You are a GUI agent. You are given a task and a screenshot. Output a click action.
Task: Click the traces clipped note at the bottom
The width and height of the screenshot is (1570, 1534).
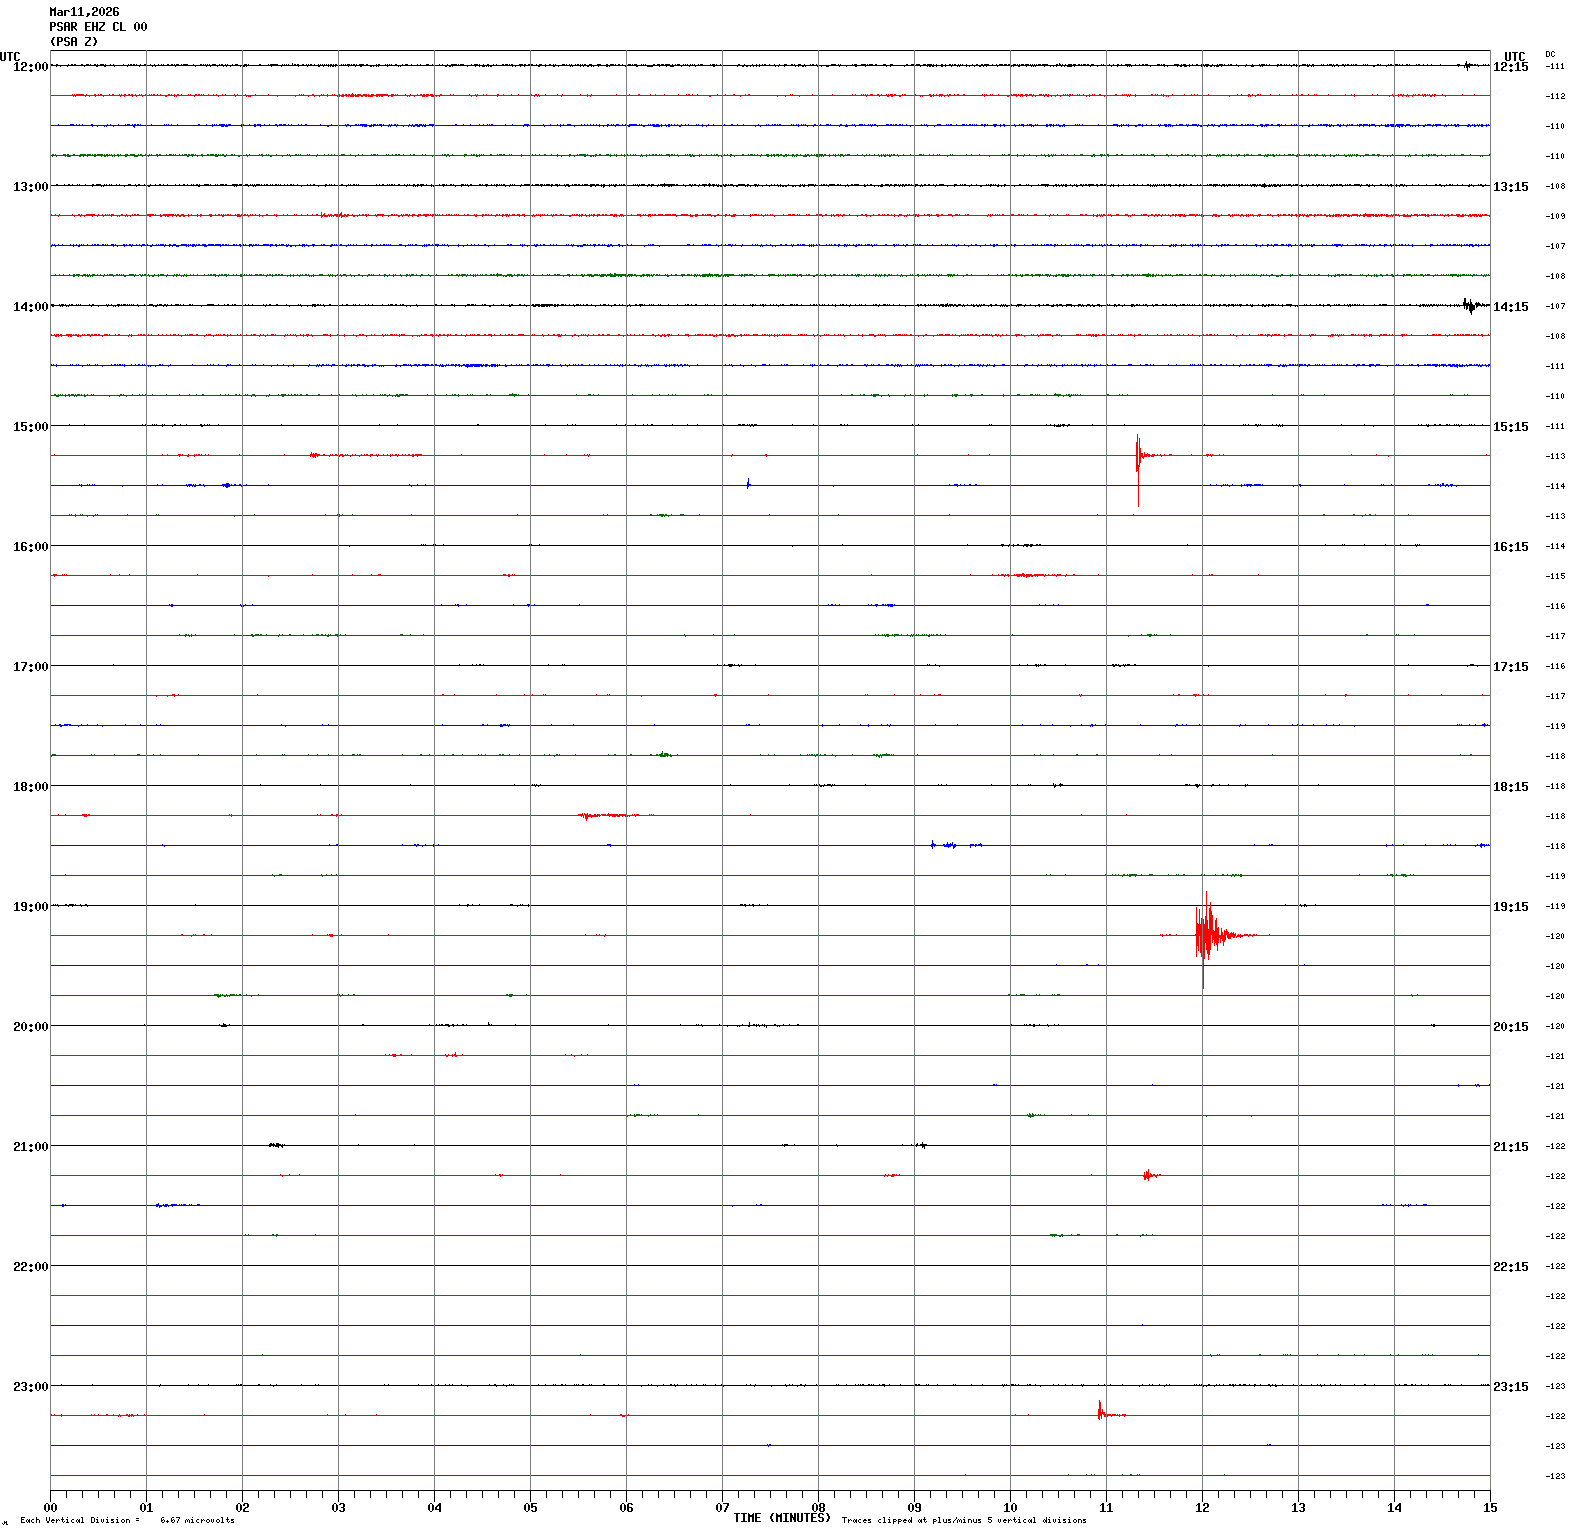click(963, 1520)
